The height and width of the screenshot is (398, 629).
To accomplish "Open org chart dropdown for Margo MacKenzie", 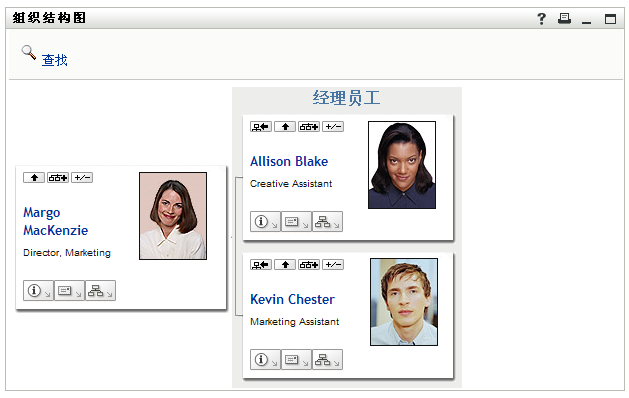I will coord(100,290).
